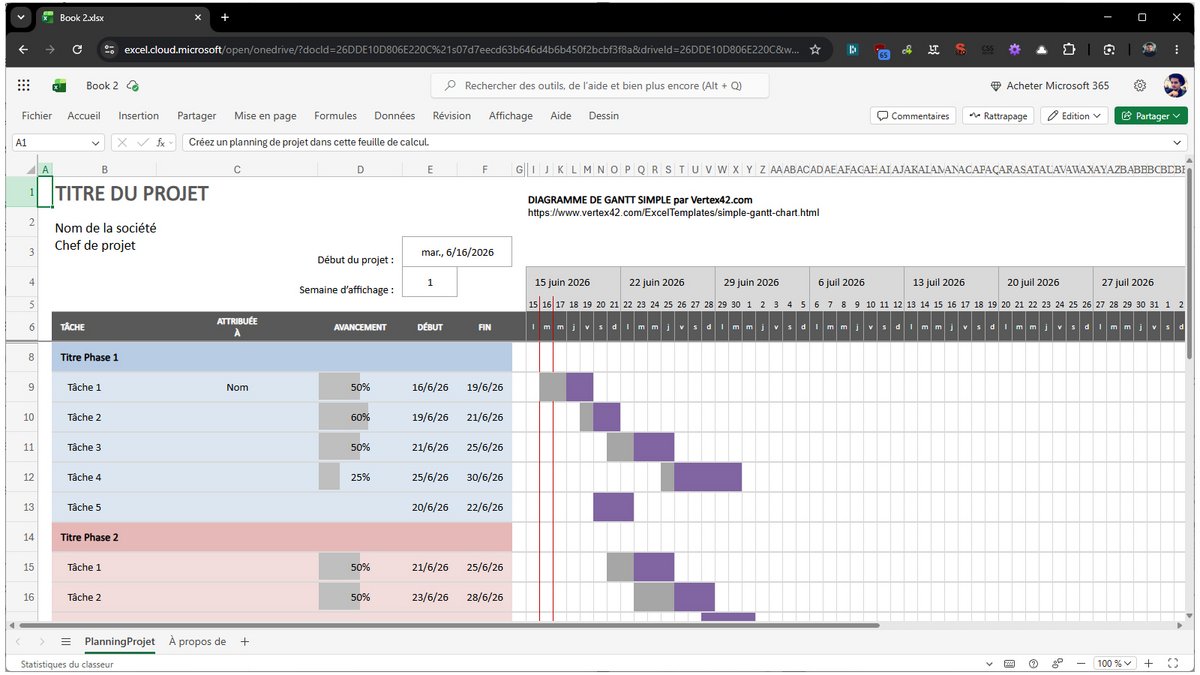Enter full screen view icon

pyautogui.click(x=1175, y=664)
